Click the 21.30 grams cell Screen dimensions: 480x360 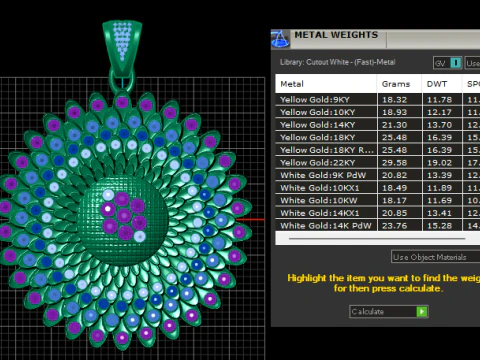click(400, 125)
